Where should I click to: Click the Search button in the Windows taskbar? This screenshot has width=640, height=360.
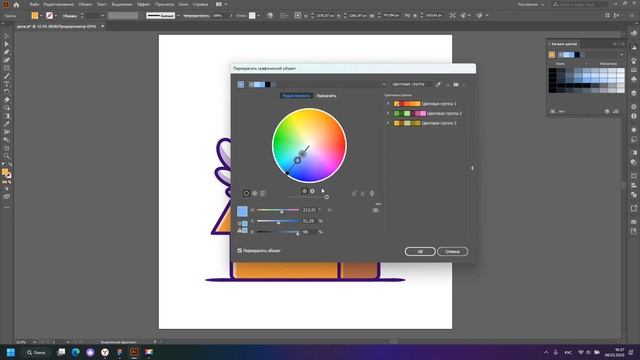click(x=36, y=352)
